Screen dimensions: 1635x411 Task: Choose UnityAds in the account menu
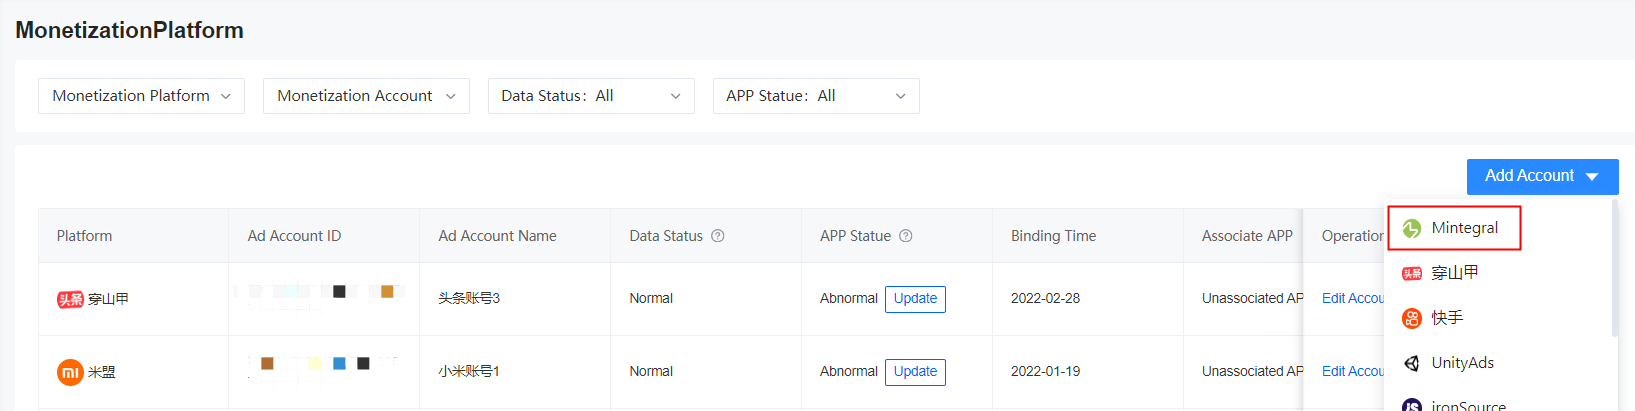[x=1462, y=363]
